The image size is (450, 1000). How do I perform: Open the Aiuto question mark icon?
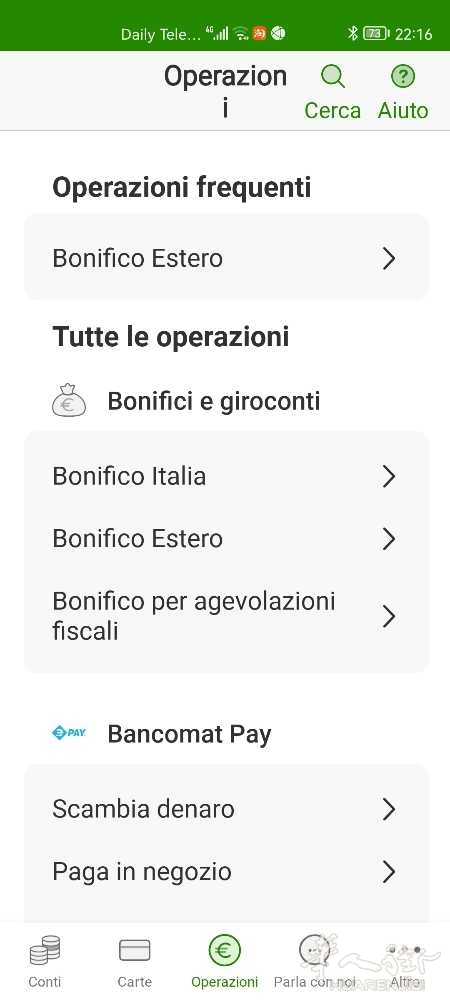(403, 77)
